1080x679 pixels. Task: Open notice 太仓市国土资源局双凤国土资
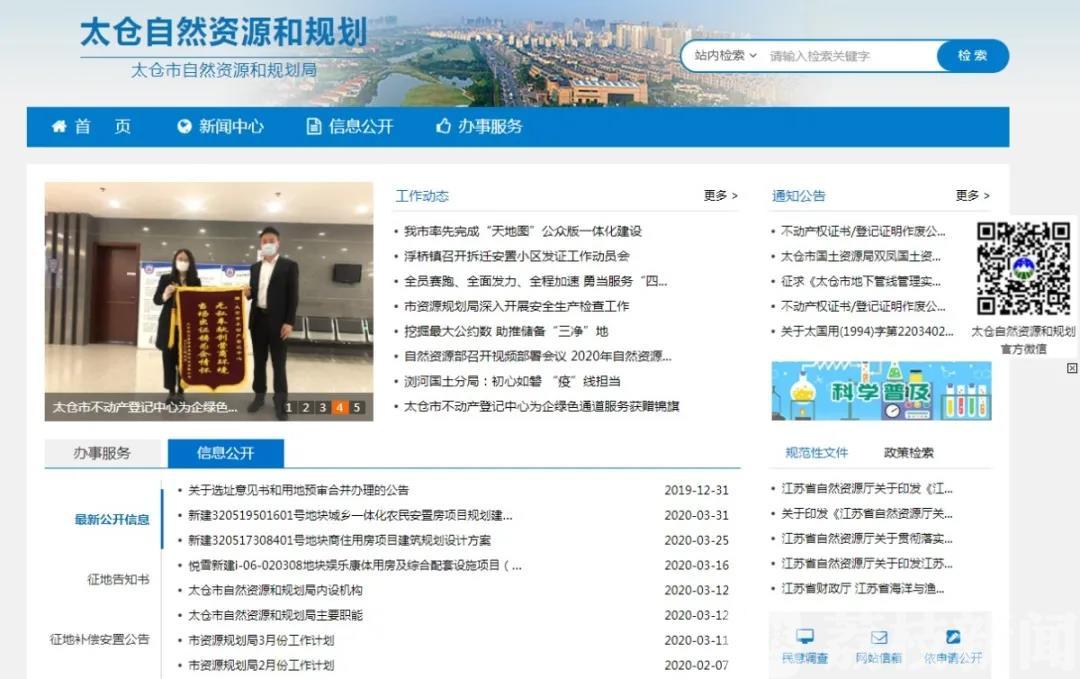(860, 256)
